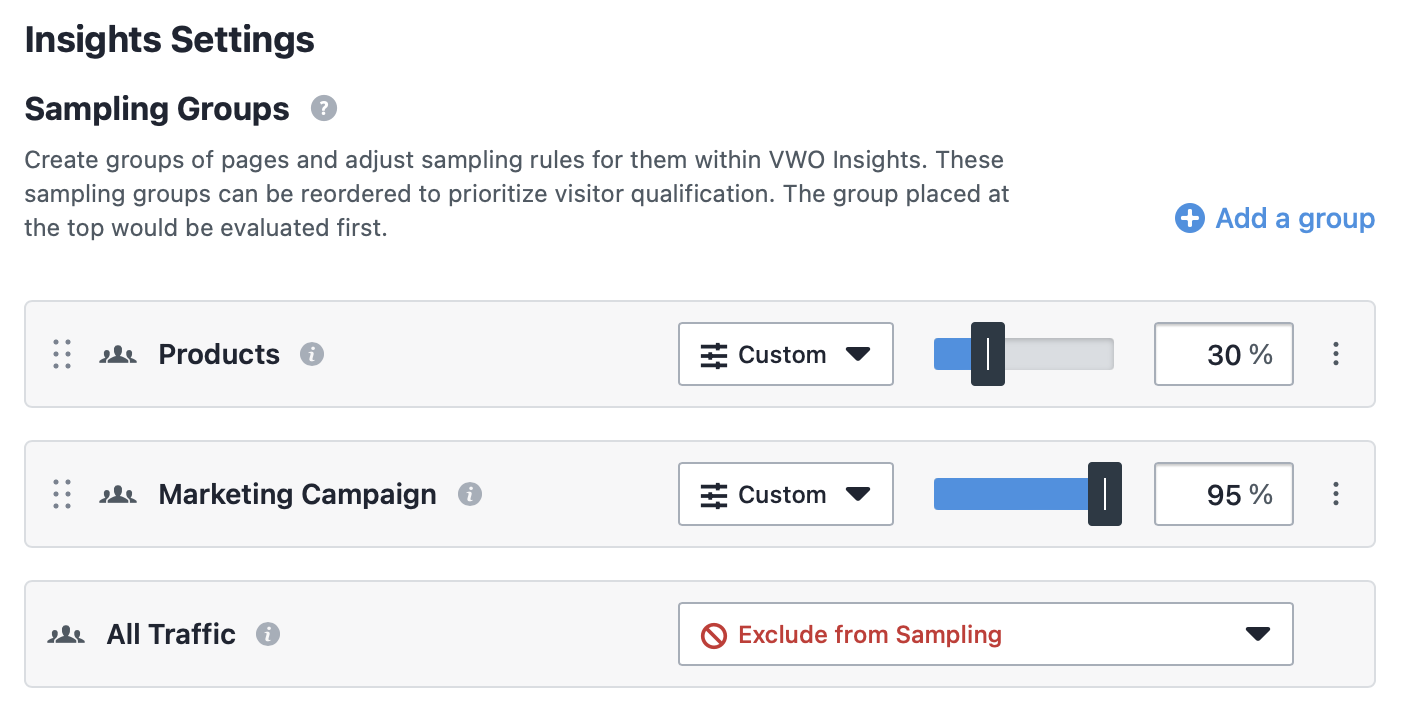
Task: Open the Products row three-dot menu
Action: coord(1335,354)
